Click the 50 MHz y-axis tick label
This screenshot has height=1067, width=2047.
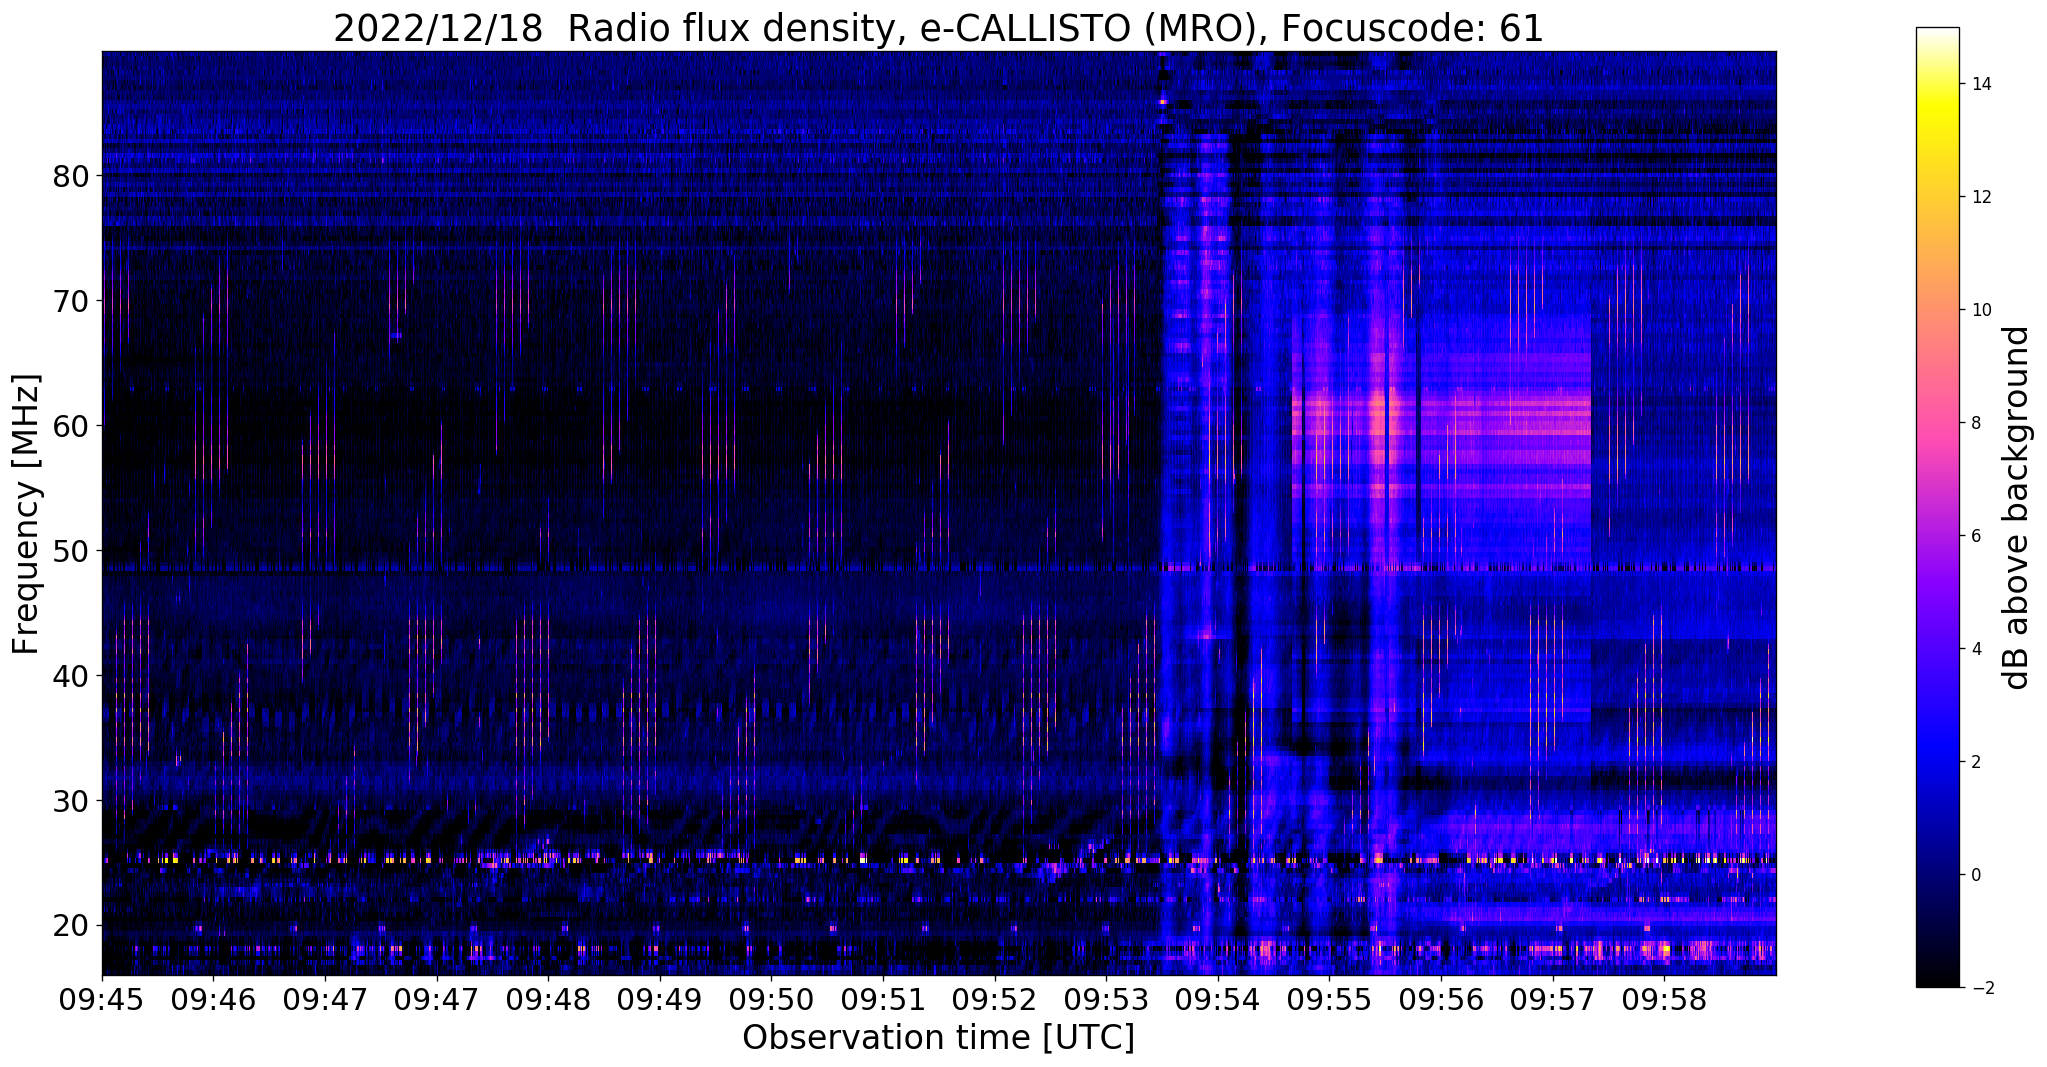pyautogui.click(x=71, y=551)
